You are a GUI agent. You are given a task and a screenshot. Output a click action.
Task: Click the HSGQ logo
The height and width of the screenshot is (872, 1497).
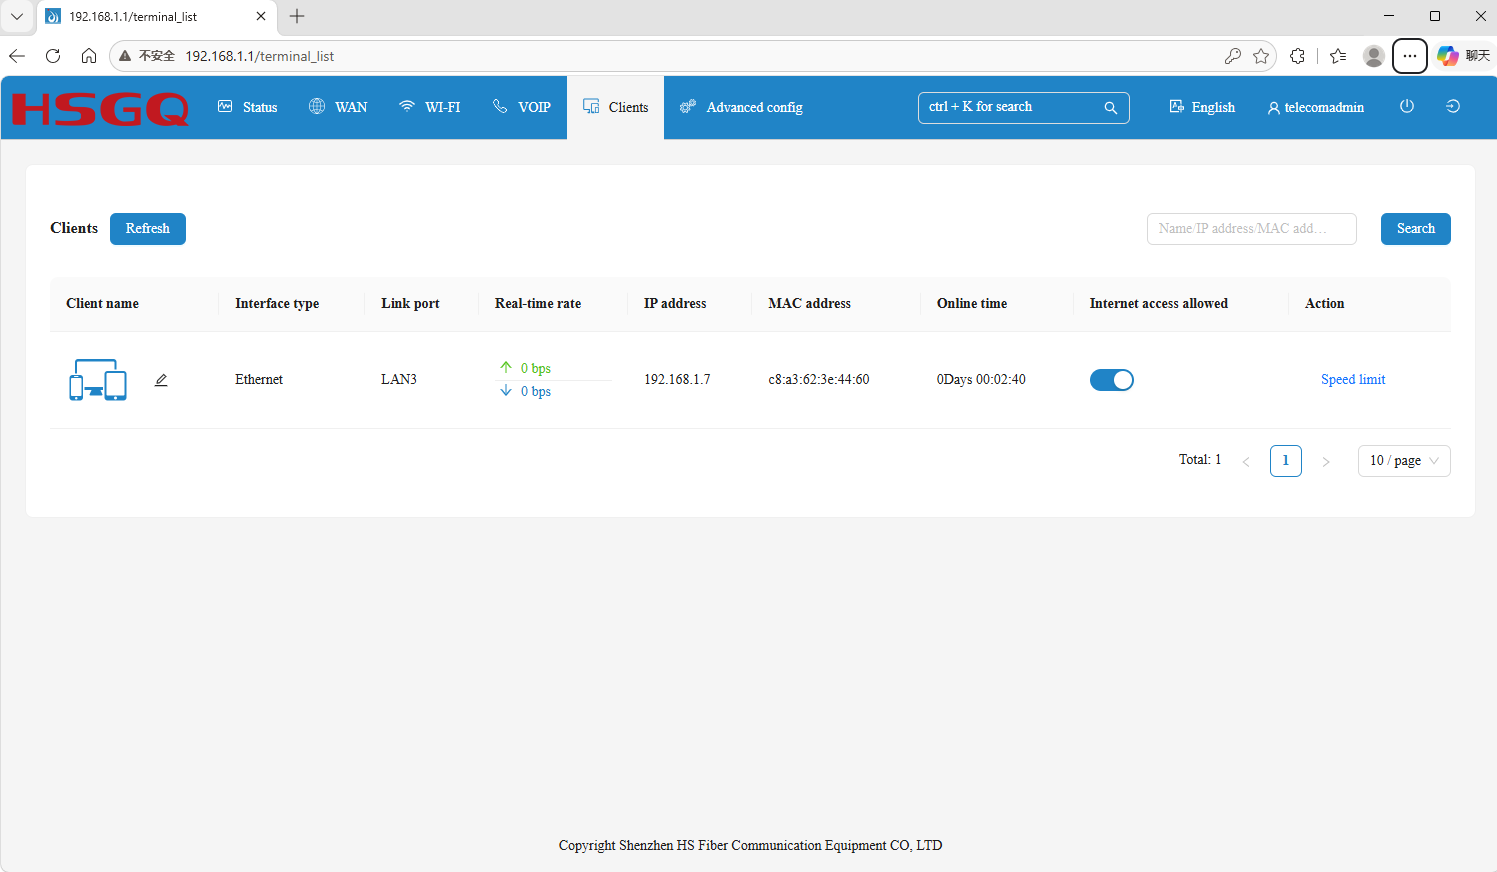(100, 108)
